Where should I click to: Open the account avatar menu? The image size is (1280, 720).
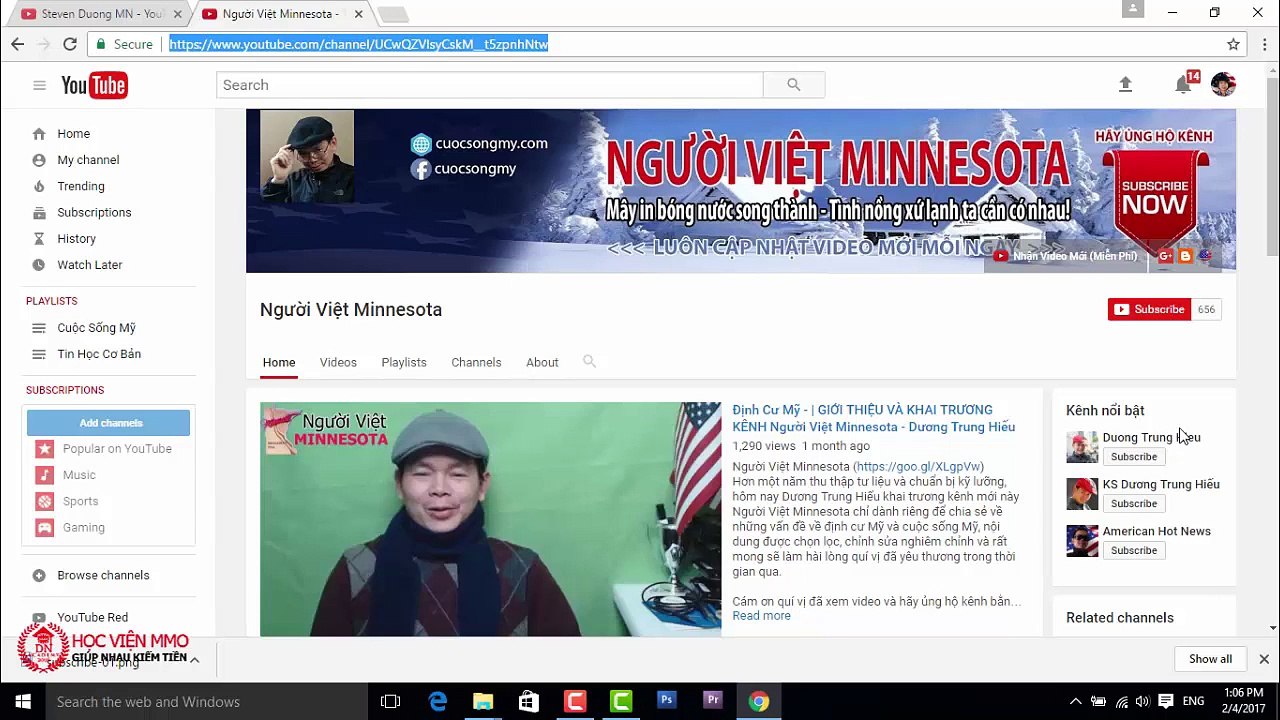click(1223, 85)
